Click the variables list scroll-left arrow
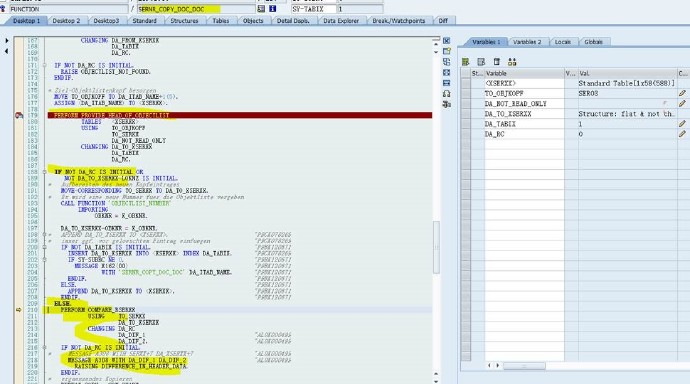 (x=489, y=366)
